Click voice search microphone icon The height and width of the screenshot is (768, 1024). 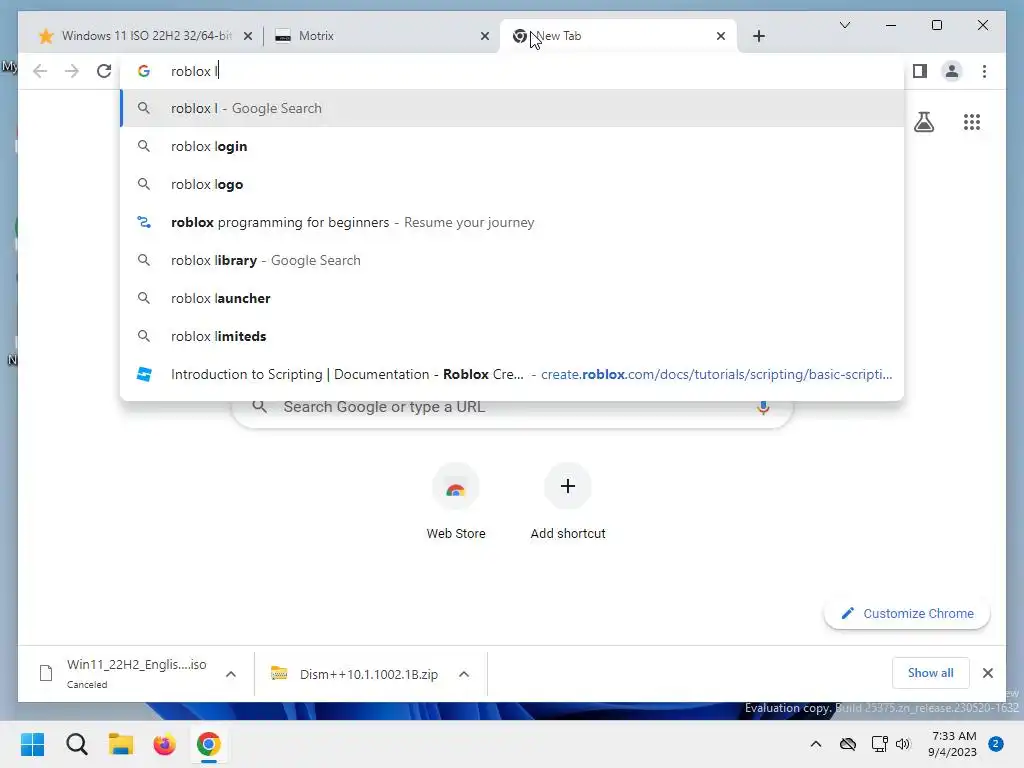pyautogui.click(x=762, y=408)
